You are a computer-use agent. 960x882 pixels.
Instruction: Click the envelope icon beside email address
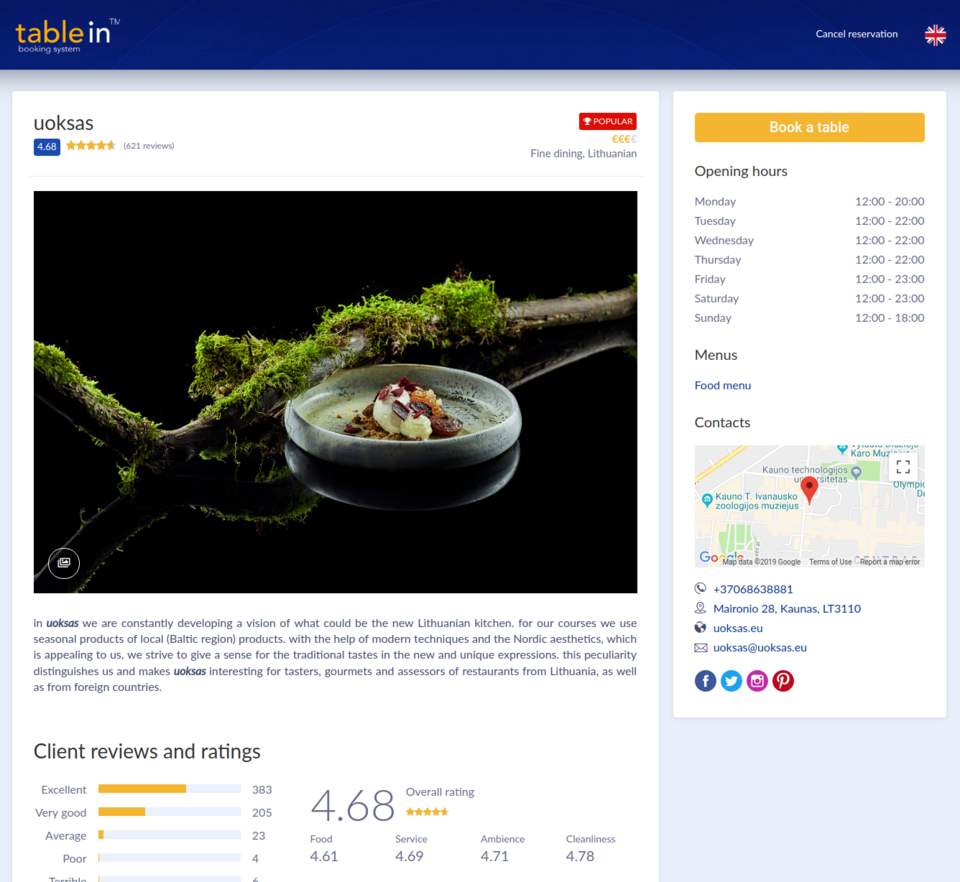pos(700,647)
